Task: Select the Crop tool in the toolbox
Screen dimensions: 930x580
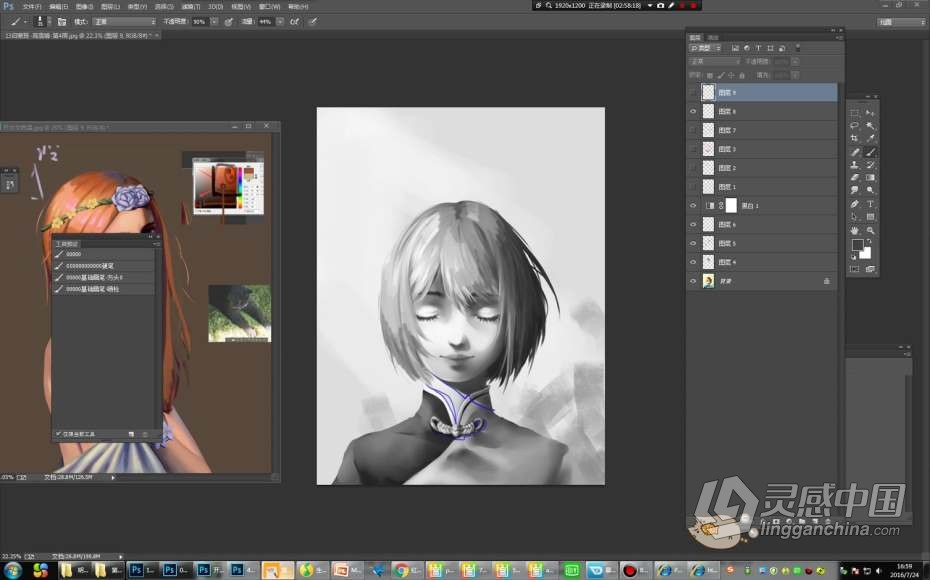Action: (x=855, y=138)
